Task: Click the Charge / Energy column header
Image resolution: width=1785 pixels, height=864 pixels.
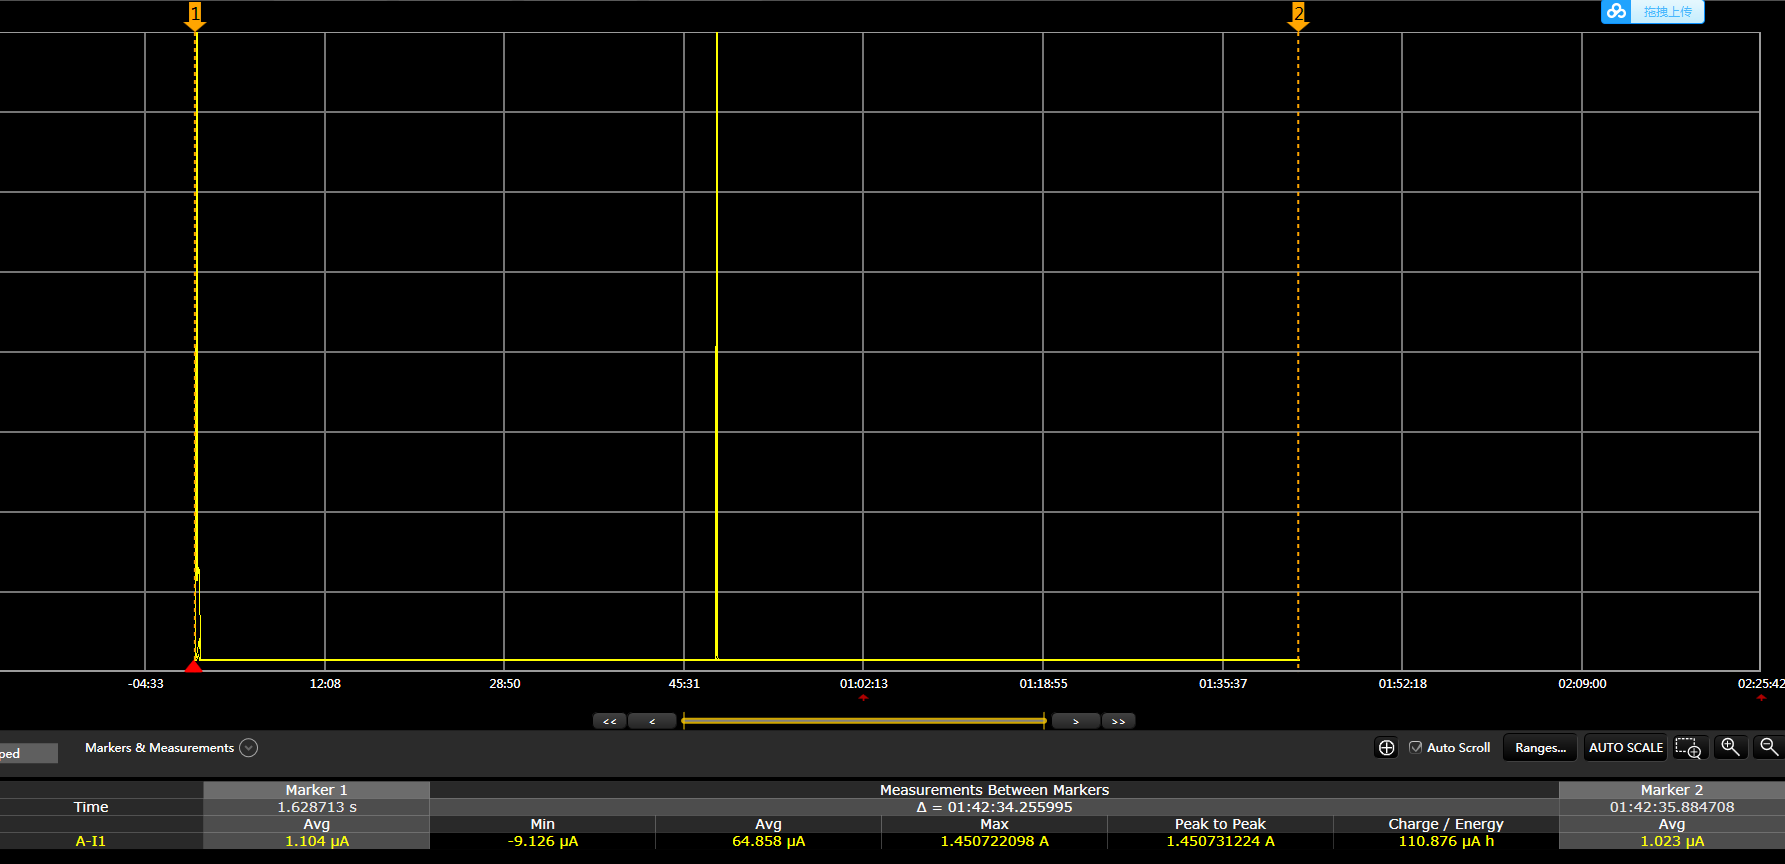Action: tap(1446, 824)
